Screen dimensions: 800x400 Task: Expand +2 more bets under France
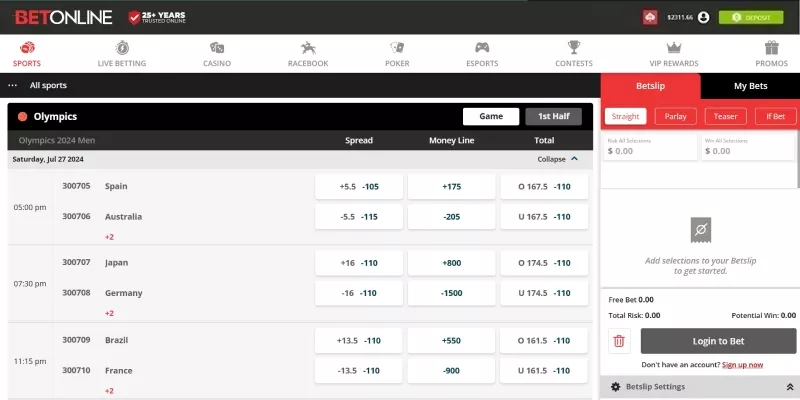tap(109, 391)
